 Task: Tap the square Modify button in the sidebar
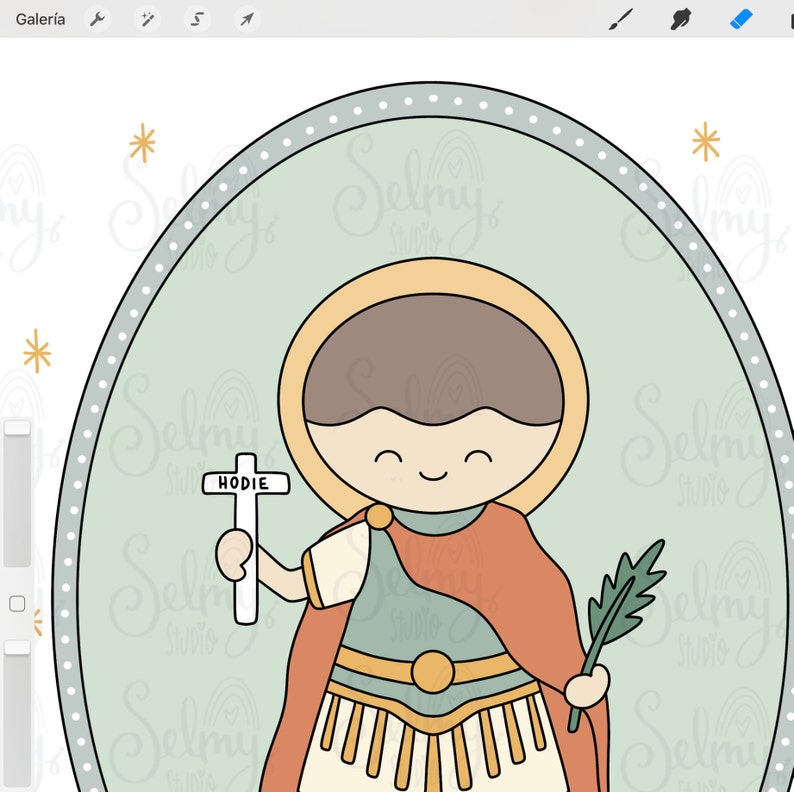pyautogui.click(x=17, y=604)
